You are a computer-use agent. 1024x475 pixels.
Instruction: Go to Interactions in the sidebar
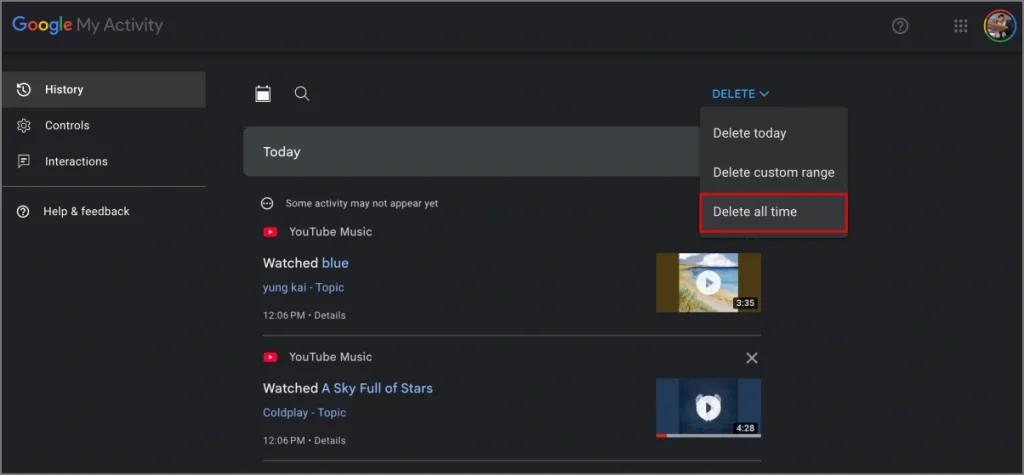coord(104,161)
